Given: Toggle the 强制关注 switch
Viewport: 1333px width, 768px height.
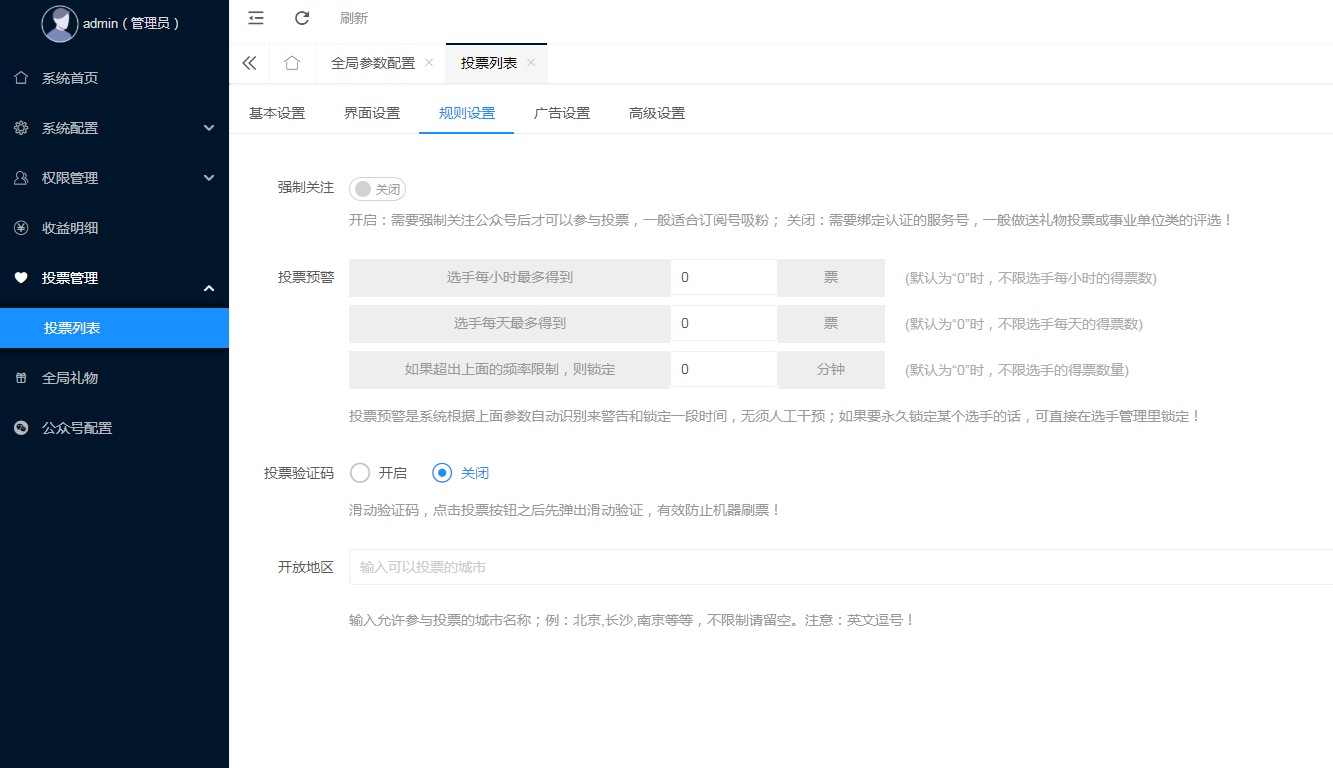Looking at the screenshot, I should pyautogui.click(x=377, y=189).
